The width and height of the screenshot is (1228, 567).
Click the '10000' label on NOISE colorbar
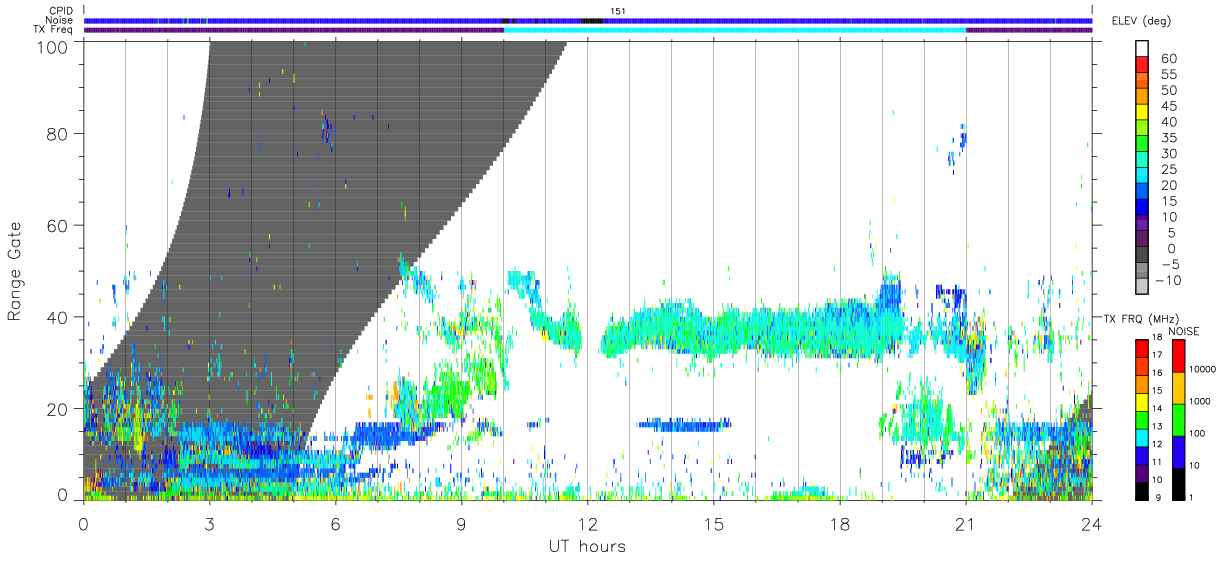pyautogui.click(x=1205, y=370)
